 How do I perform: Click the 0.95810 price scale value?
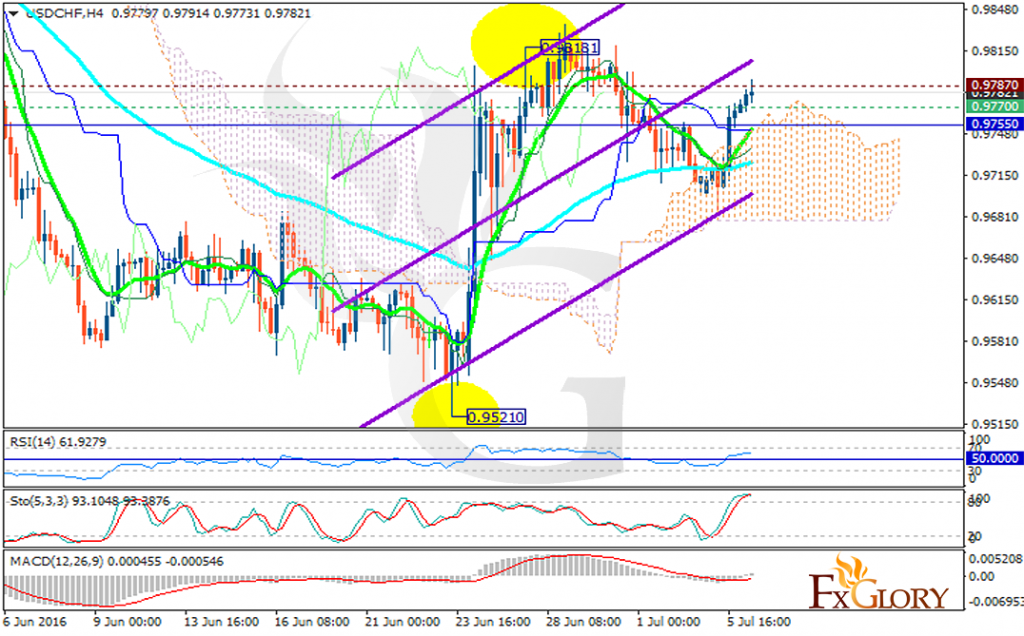pyautogui.click(x=995, y=341)
